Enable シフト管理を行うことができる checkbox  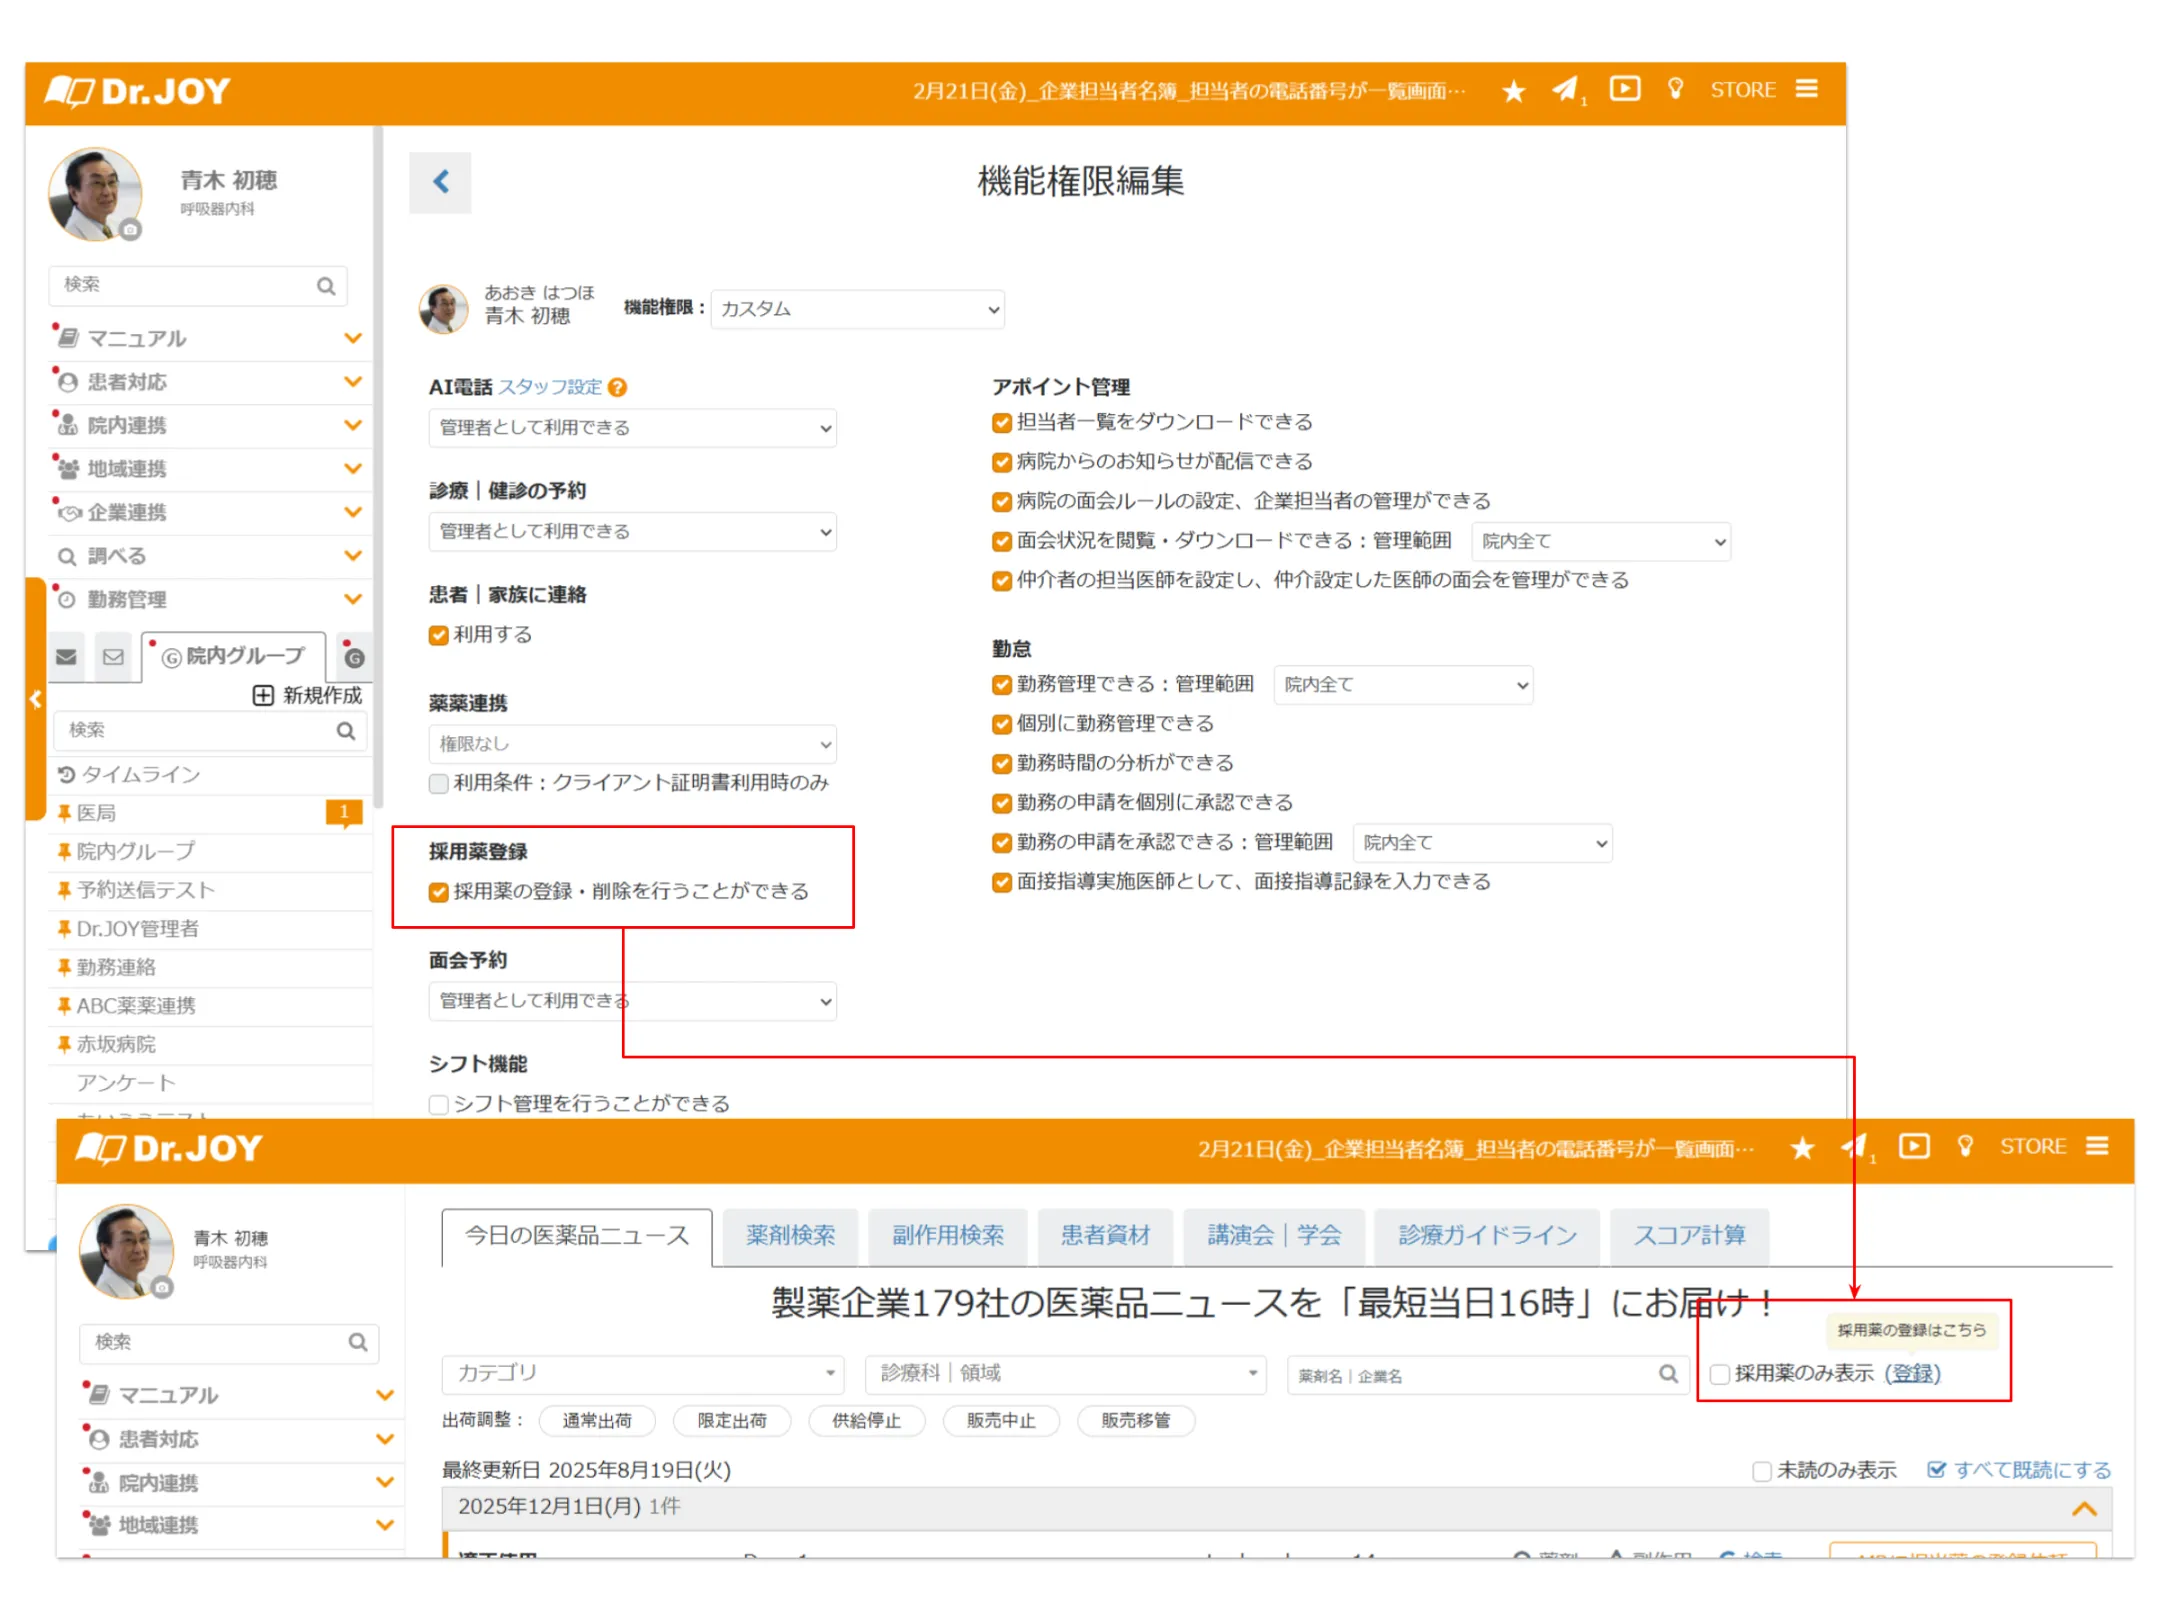tap(438, 1104)
